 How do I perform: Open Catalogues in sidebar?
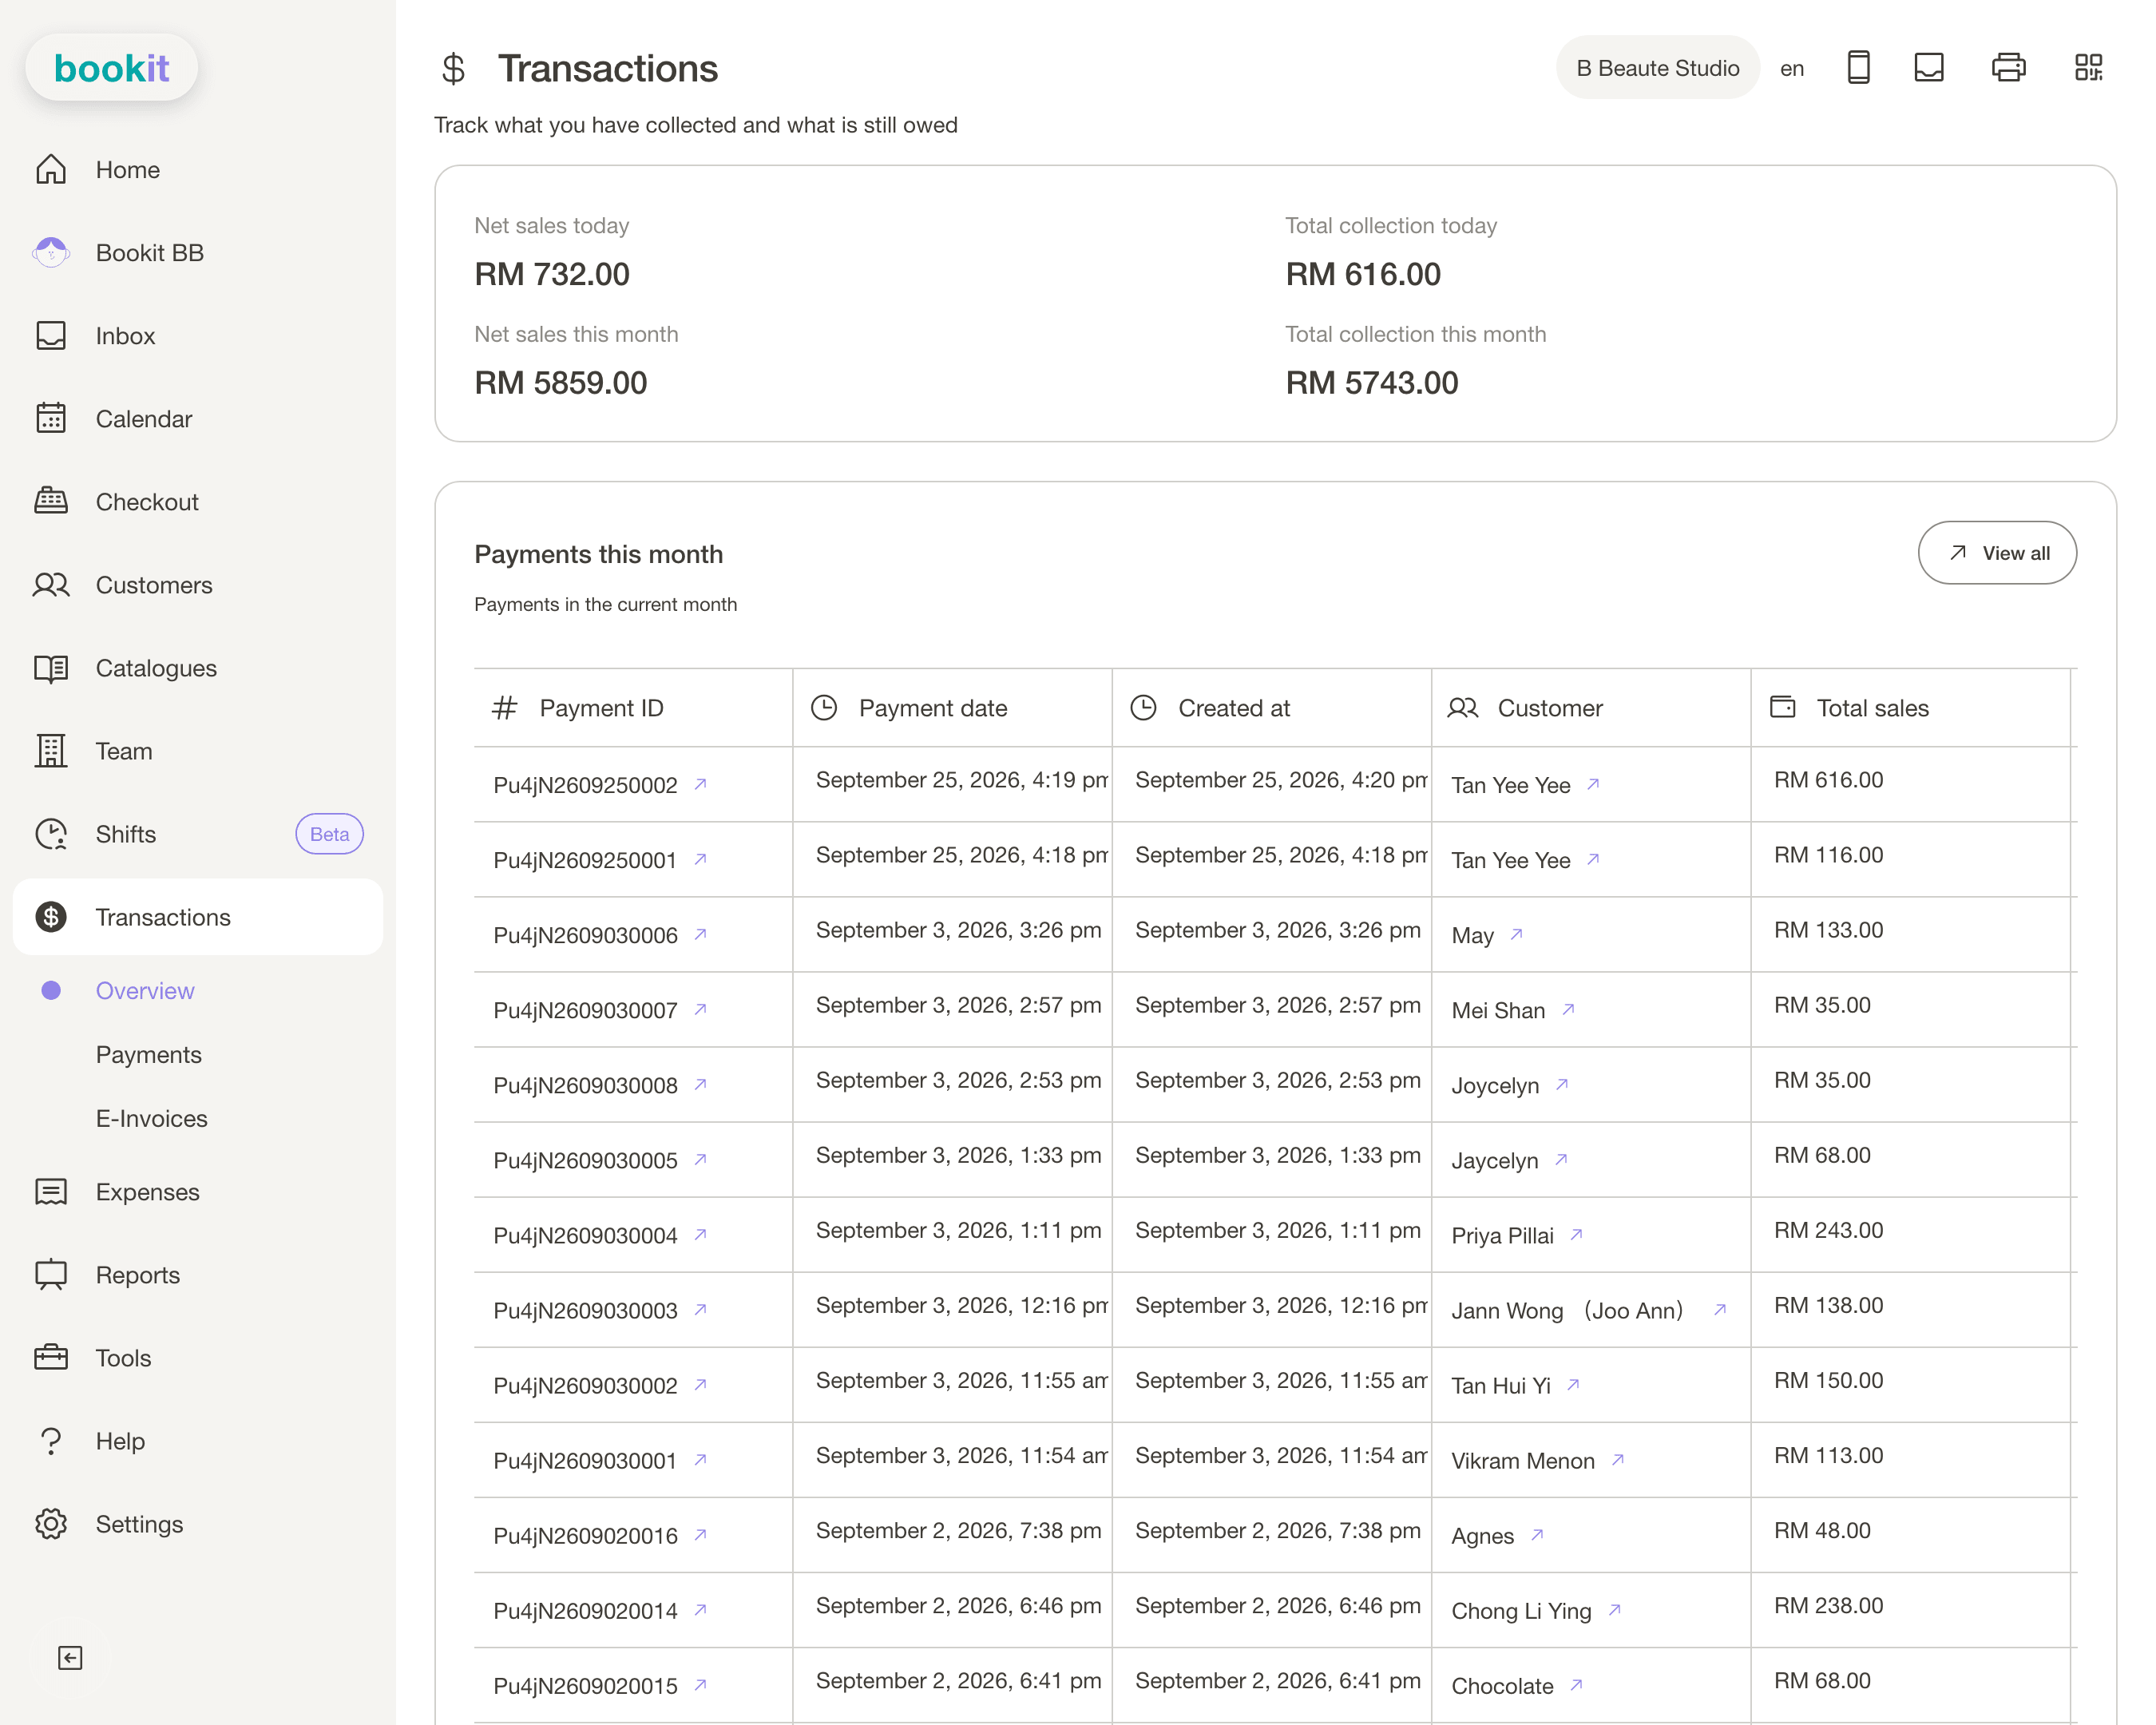click(x=197, y=667)
